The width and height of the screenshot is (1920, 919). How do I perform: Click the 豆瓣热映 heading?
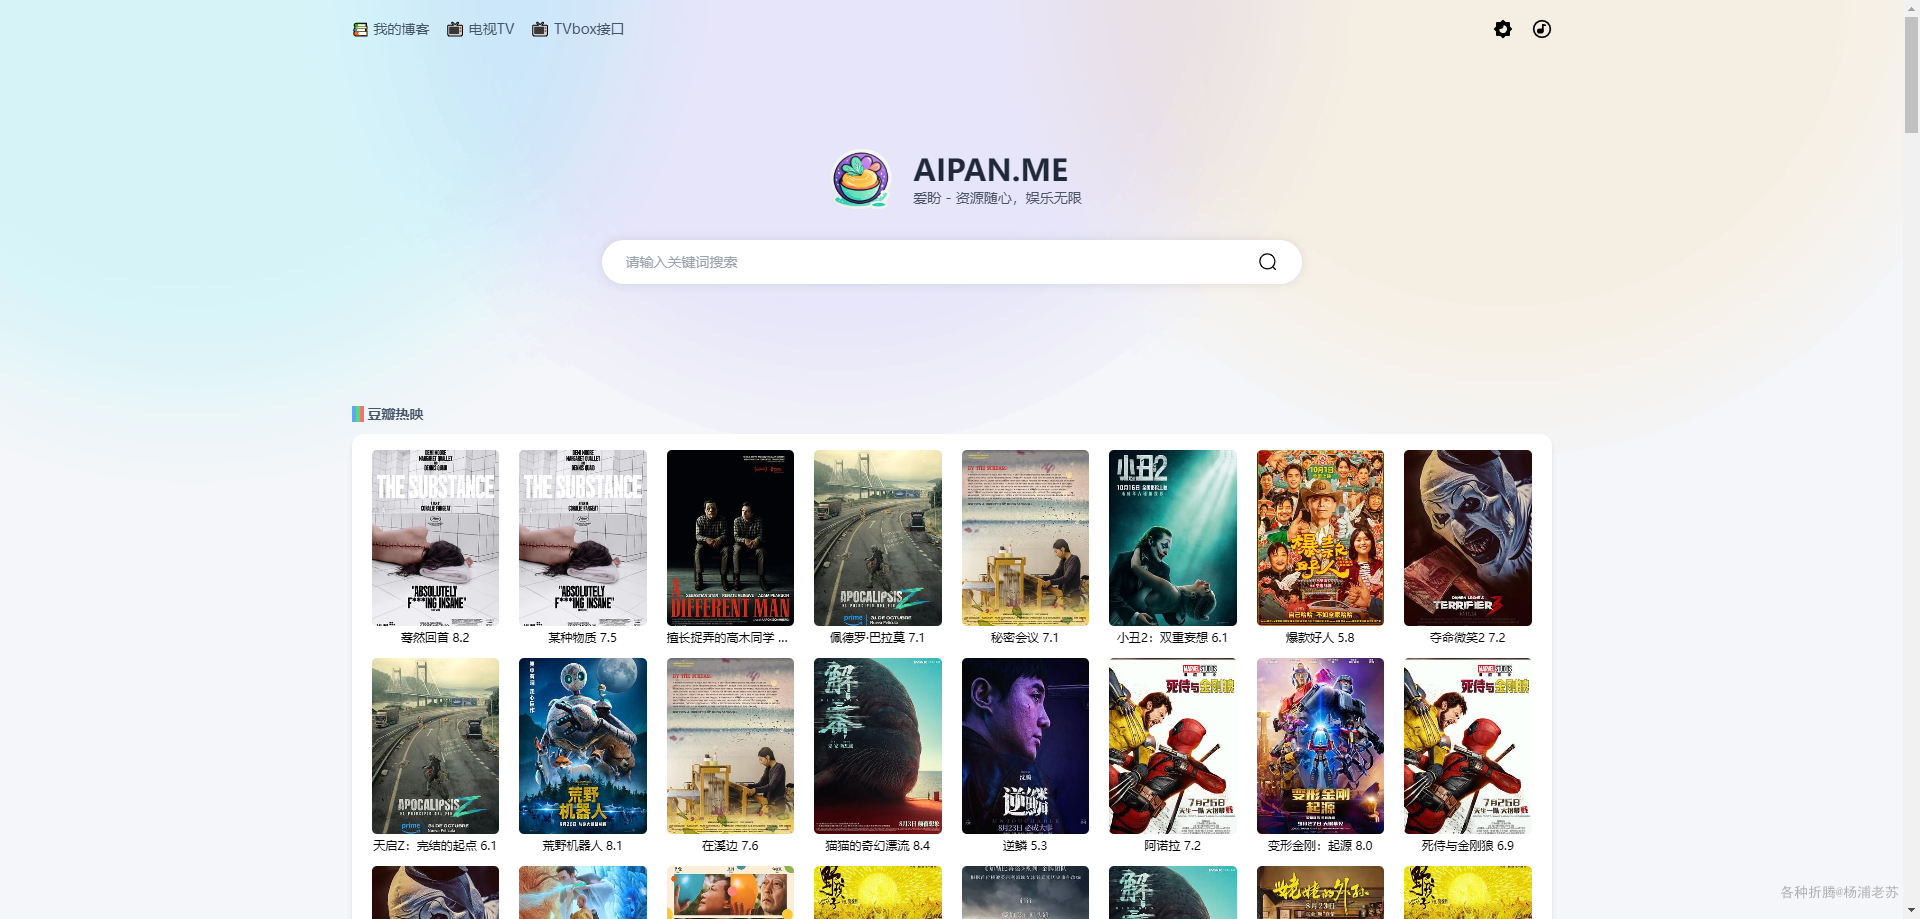coord(395,414)
